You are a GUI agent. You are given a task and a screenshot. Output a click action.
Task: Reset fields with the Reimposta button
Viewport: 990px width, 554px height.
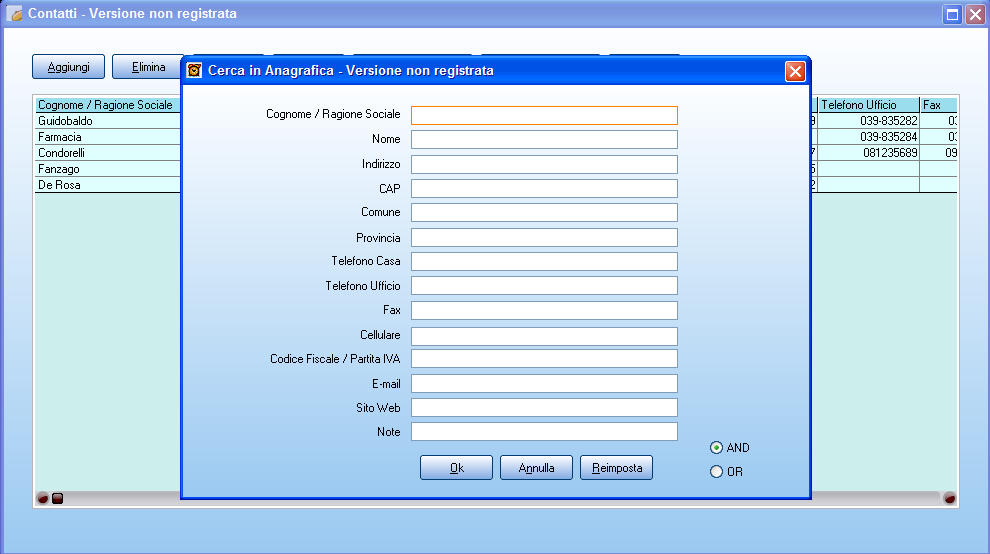pyautogui.click(x=616, y=467)
